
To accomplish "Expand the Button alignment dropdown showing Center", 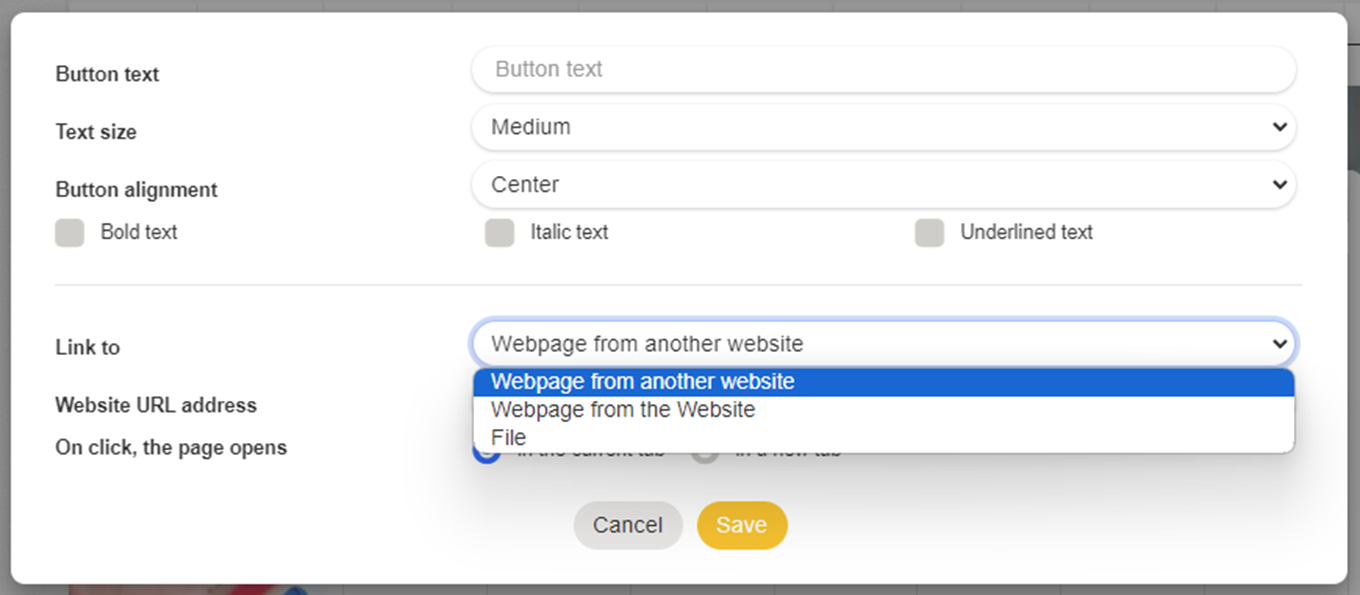I will click(x=883, y=185).
